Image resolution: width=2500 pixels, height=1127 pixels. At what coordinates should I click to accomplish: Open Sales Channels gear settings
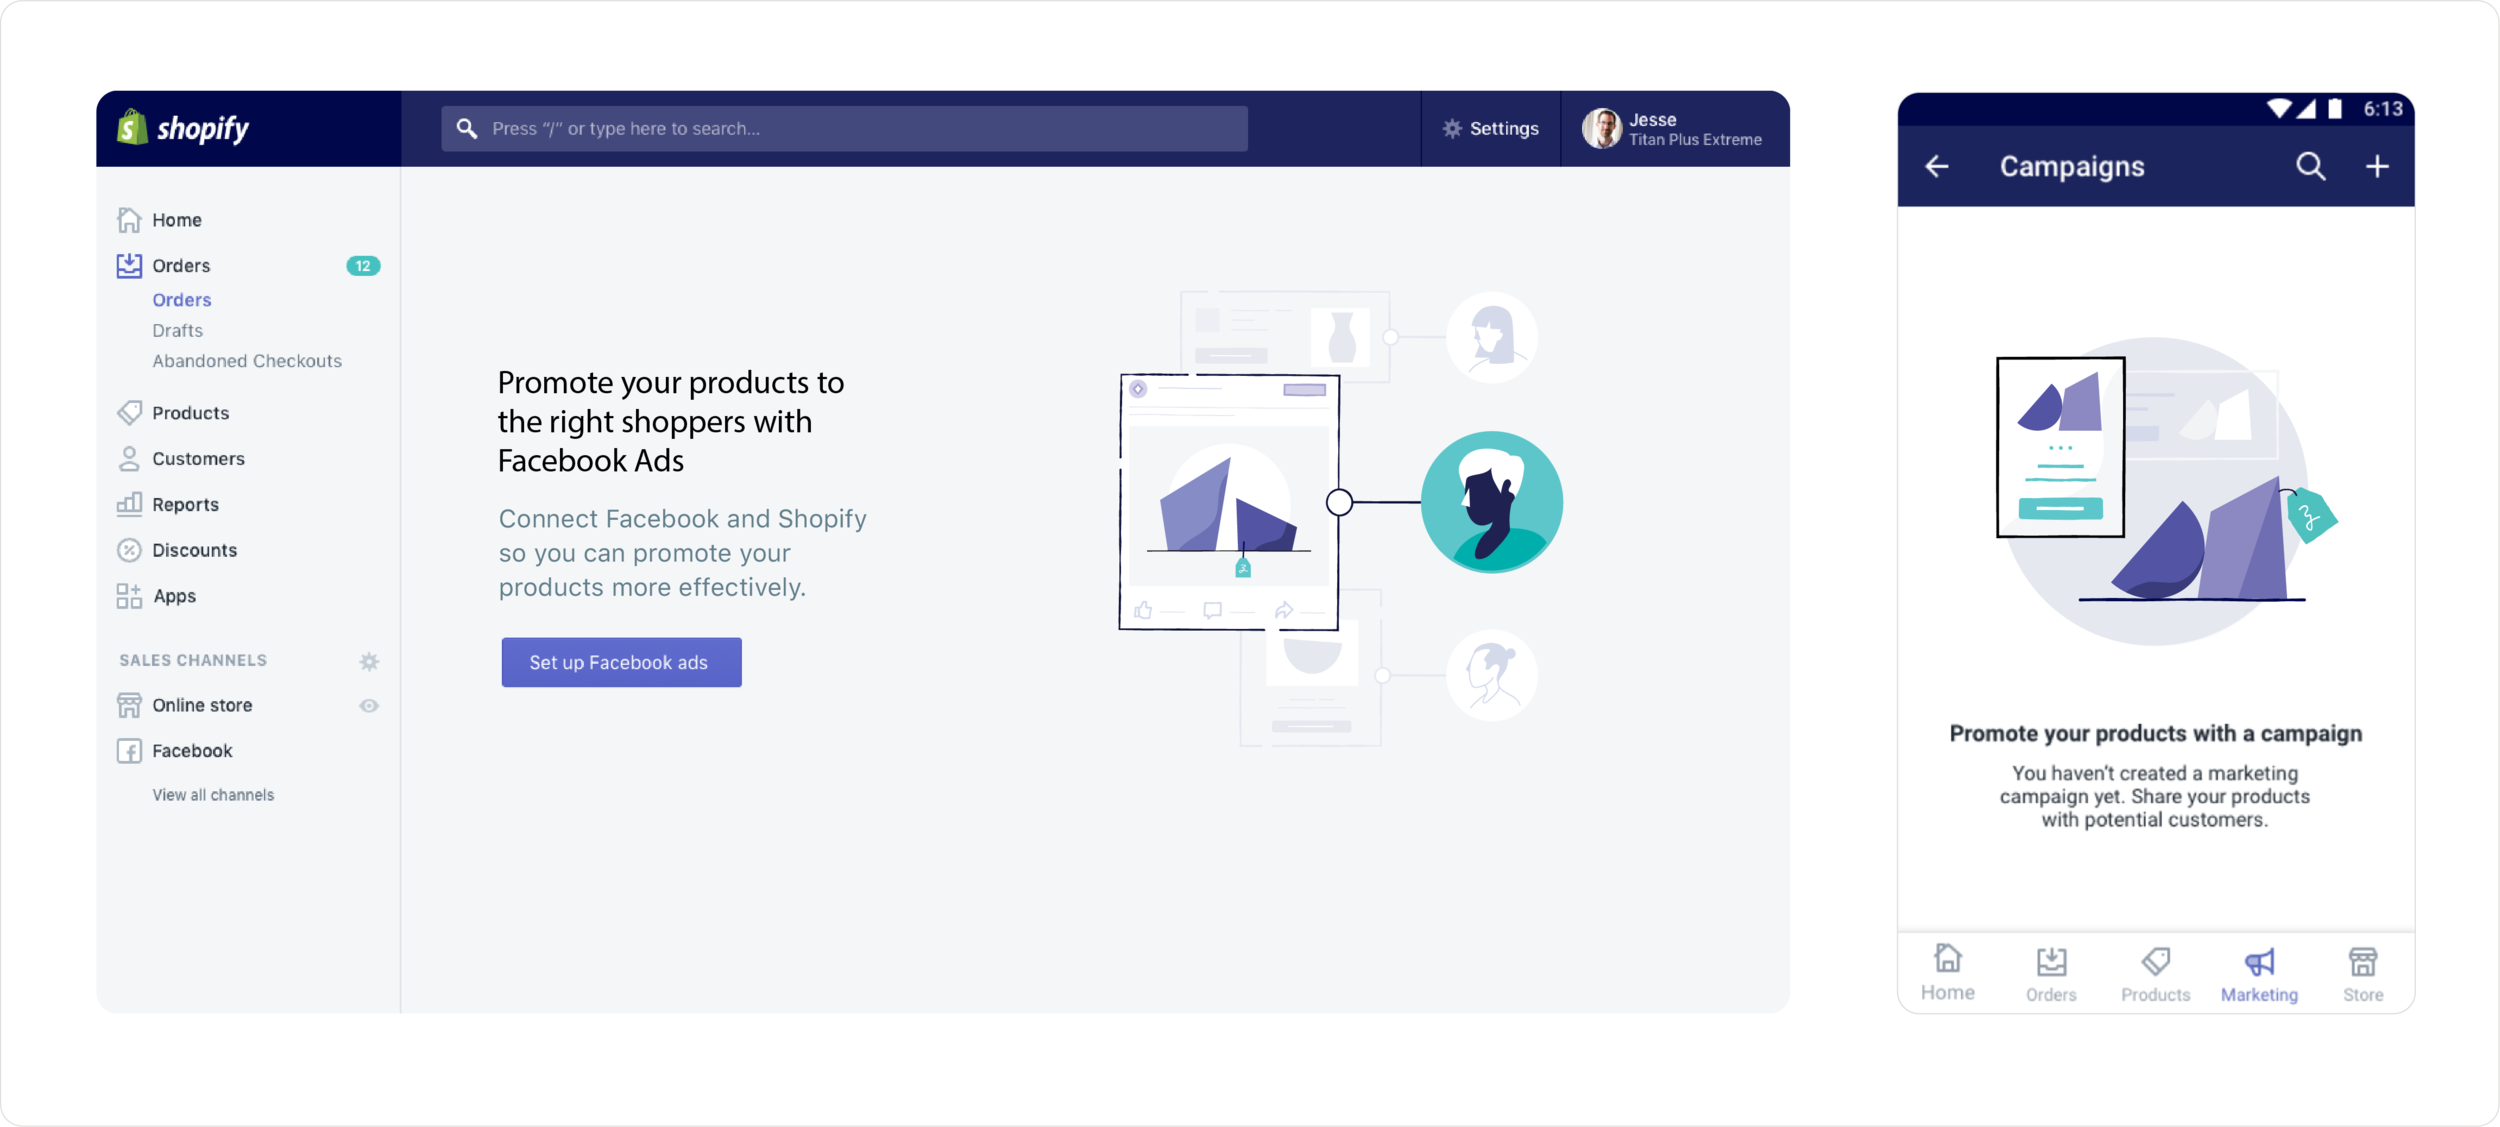pyautogui.click(x=369, y=661)
